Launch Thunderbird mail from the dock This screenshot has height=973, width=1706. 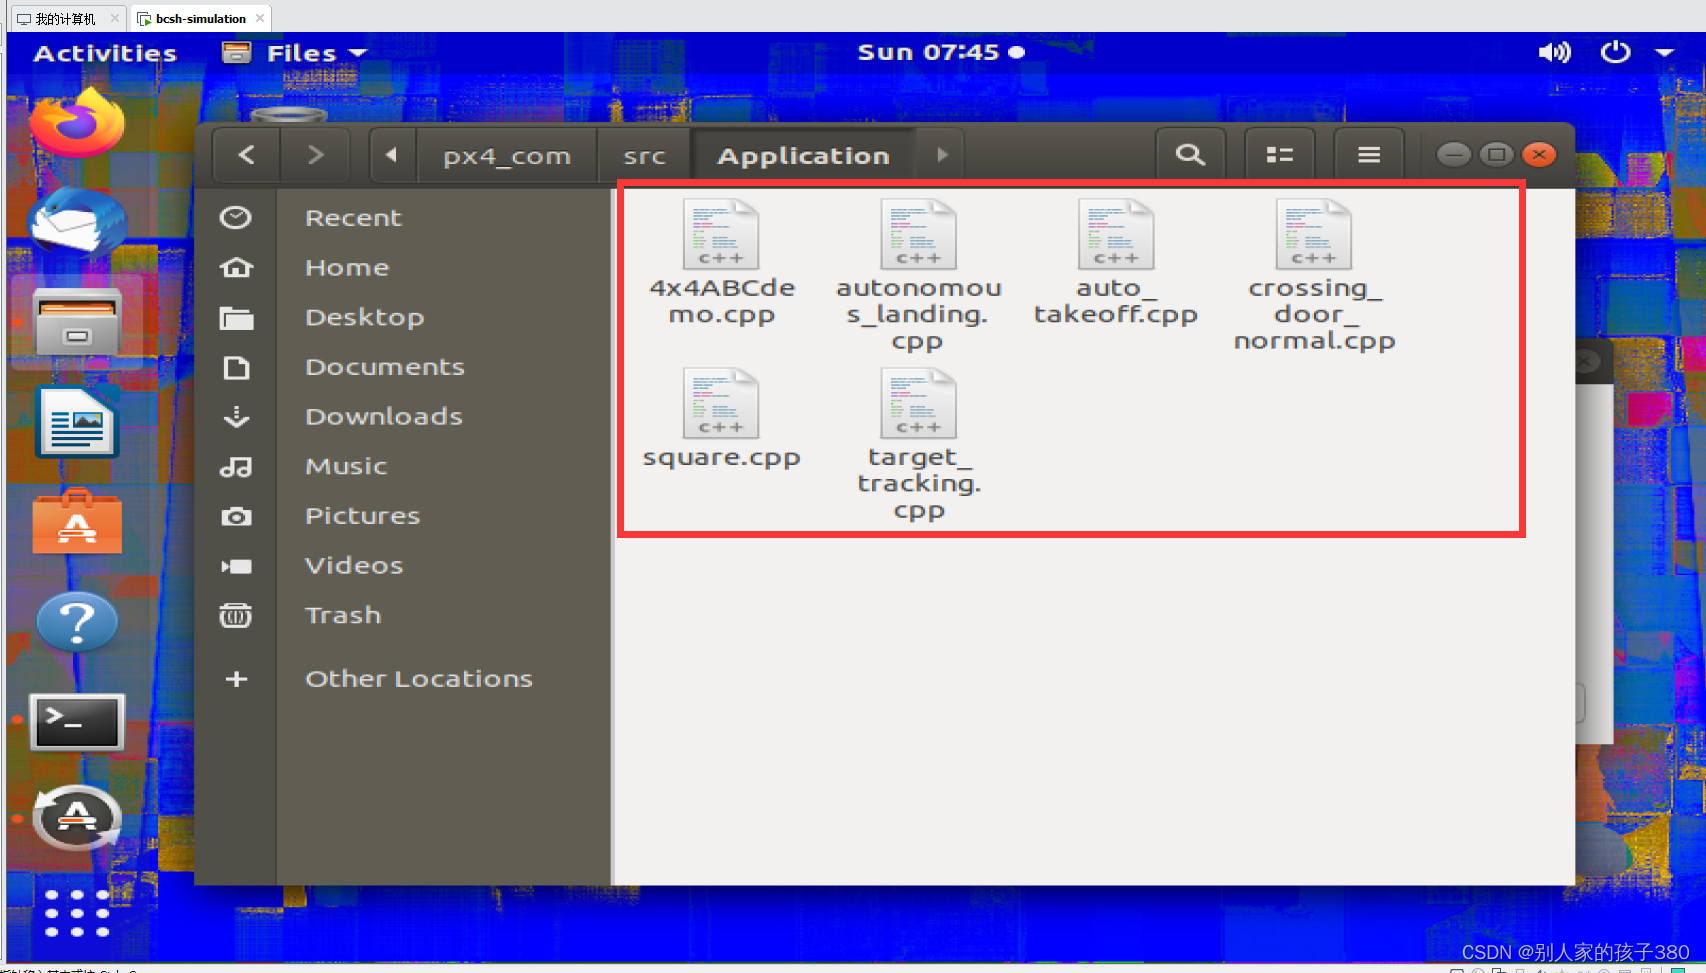(x=77, y=220)
